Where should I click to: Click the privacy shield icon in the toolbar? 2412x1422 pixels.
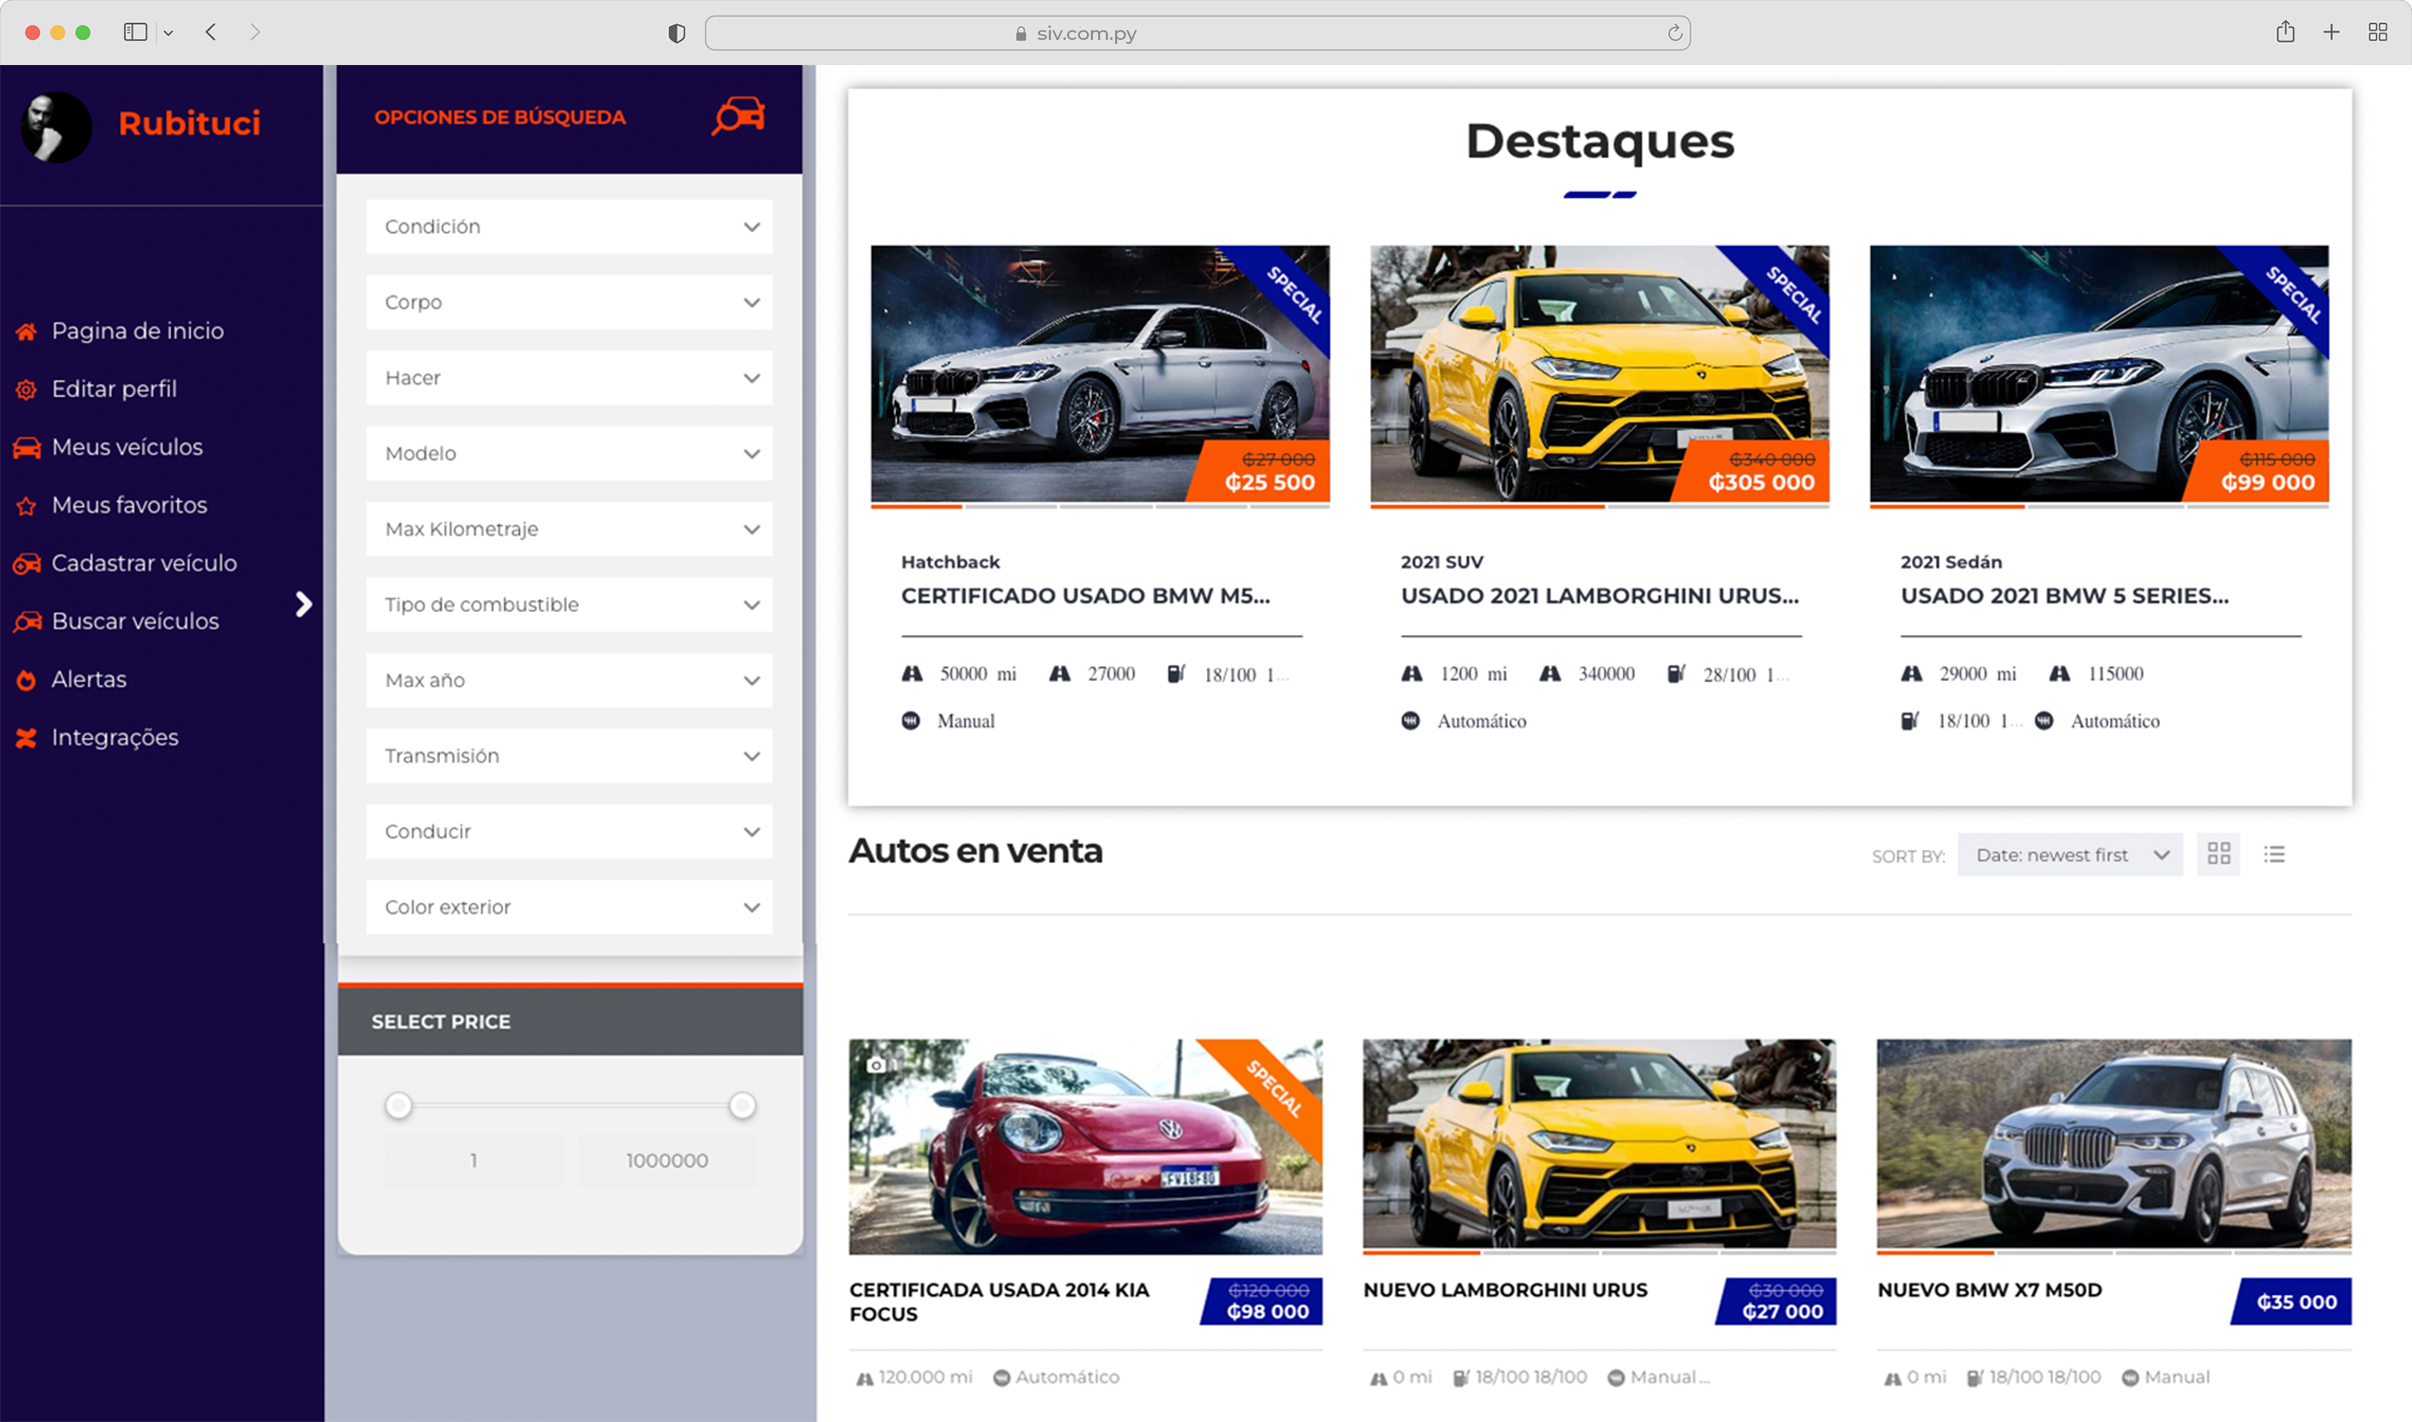pyautogui.click(x=677, y=33)
